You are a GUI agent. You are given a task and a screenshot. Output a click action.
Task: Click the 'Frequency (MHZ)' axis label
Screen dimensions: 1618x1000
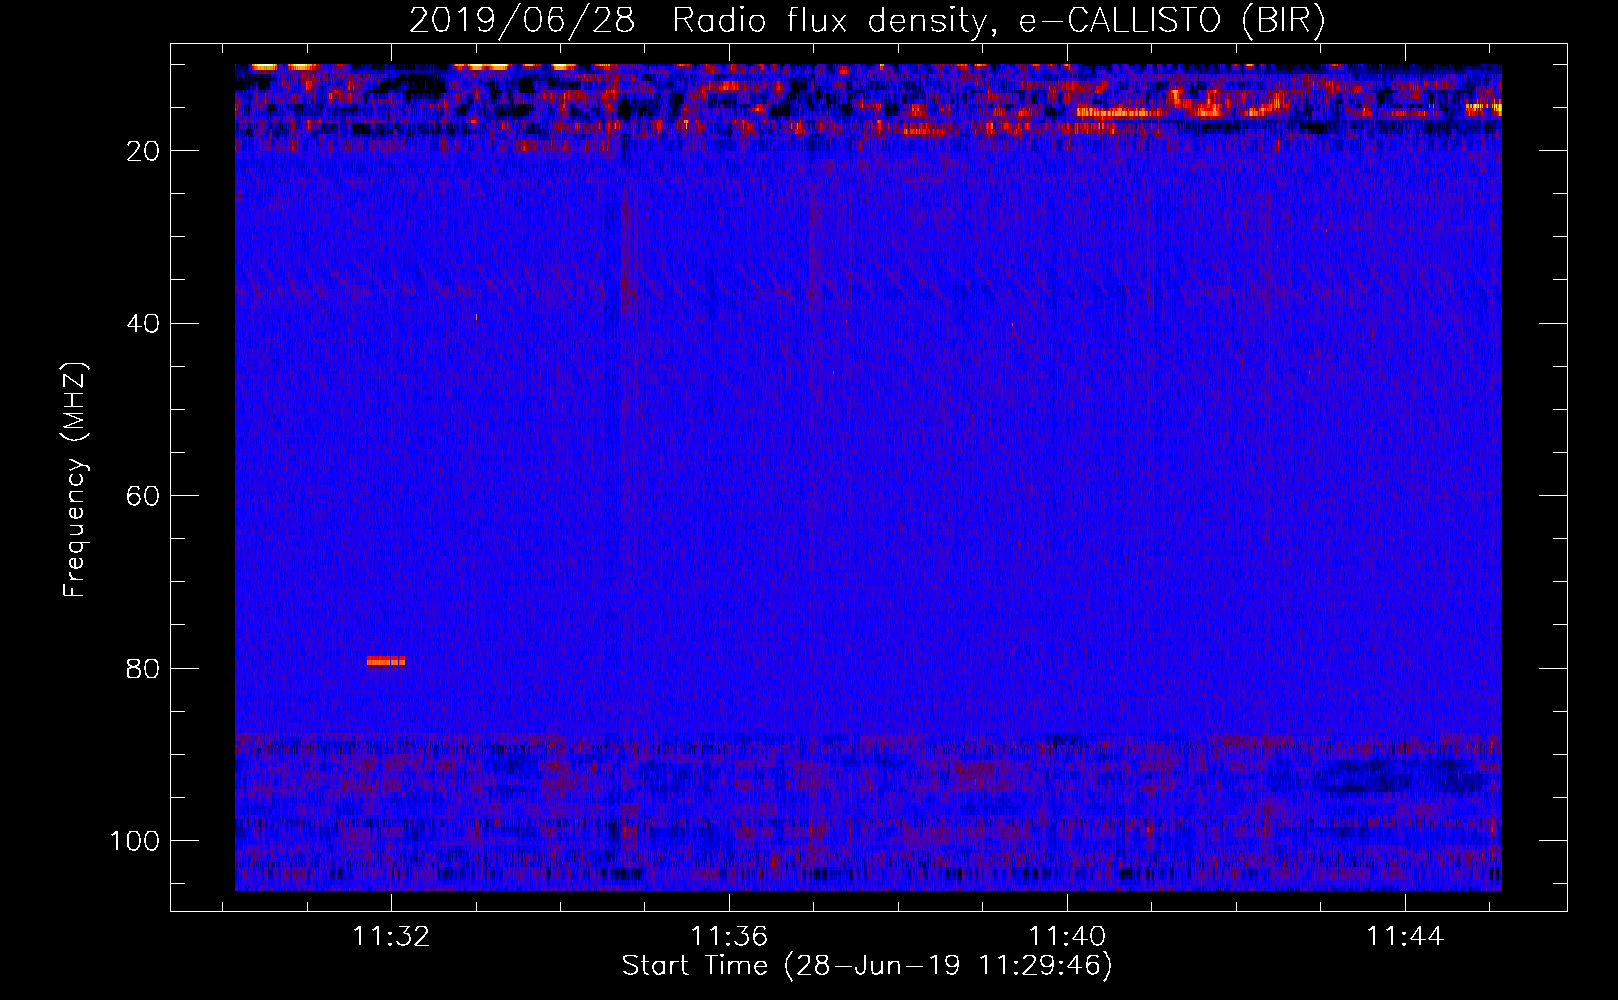pyautogui.click(x=75, y=479)
